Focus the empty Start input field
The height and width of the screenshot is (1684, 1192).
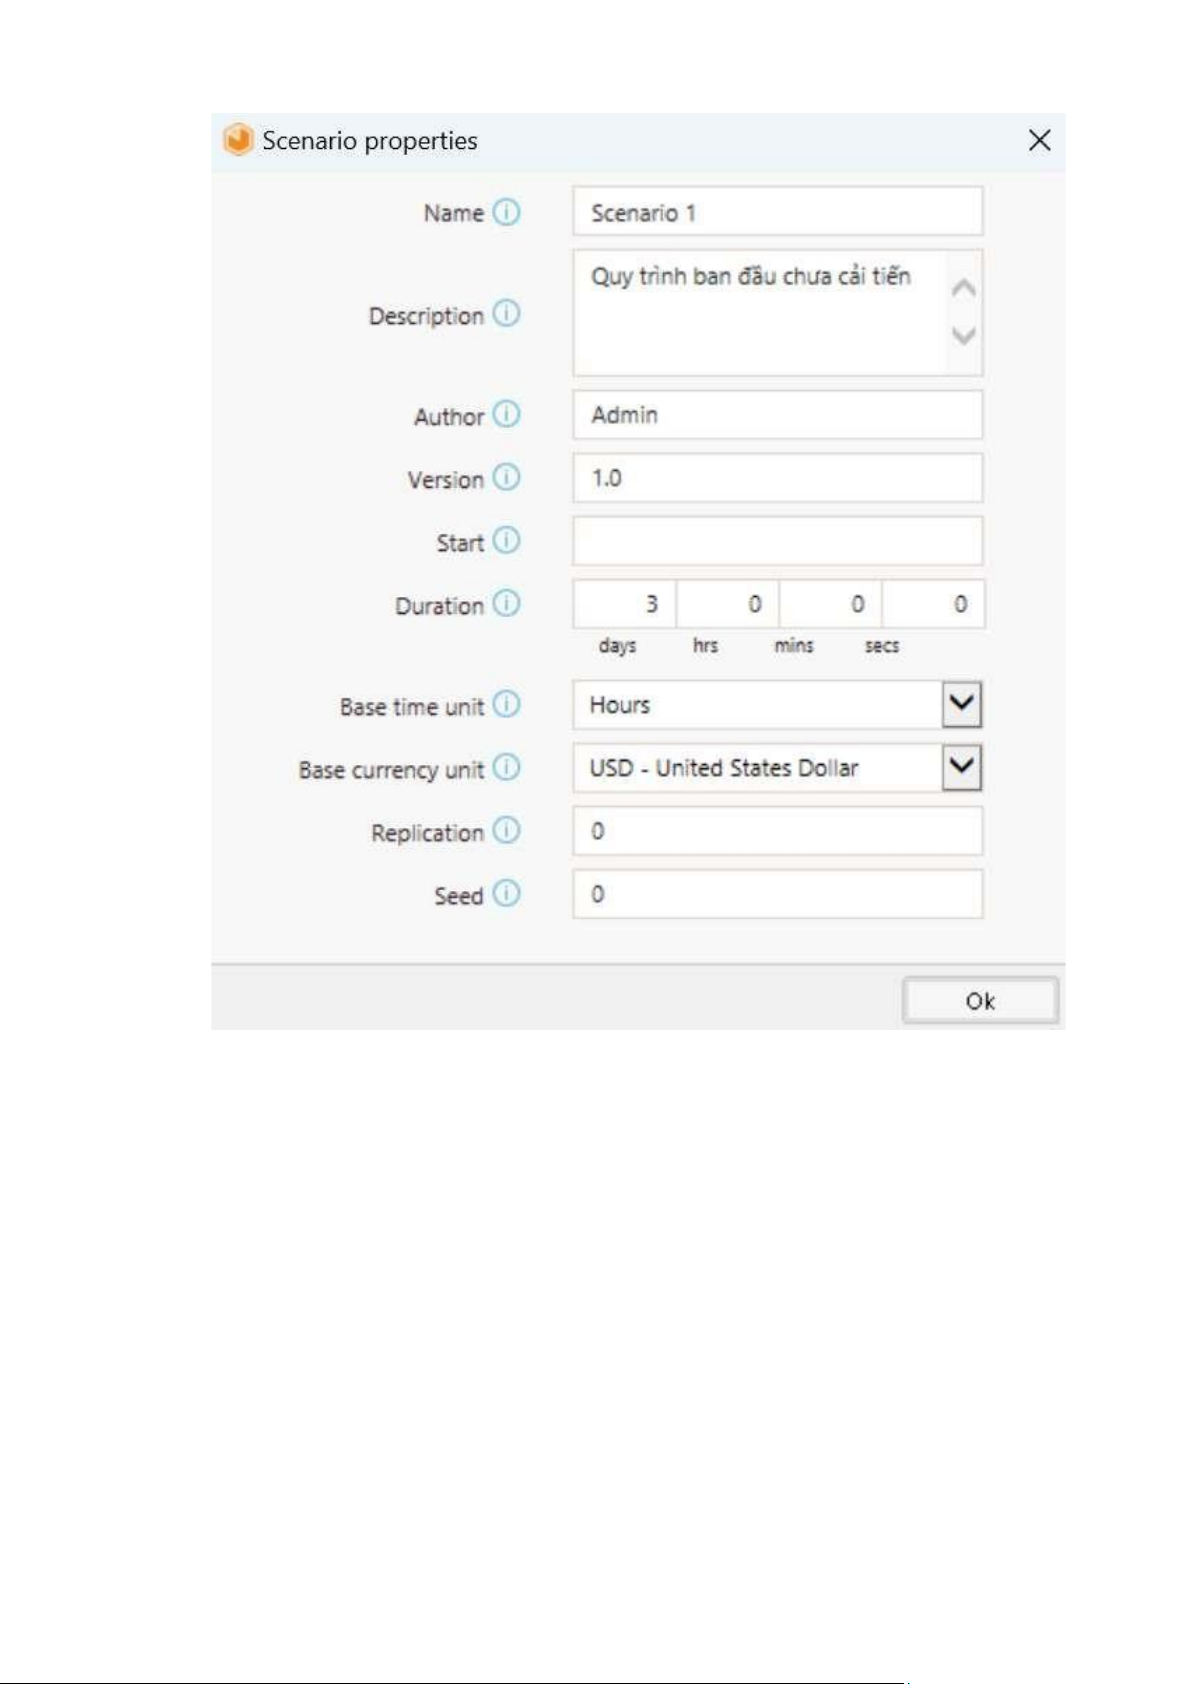click(777, 541)
